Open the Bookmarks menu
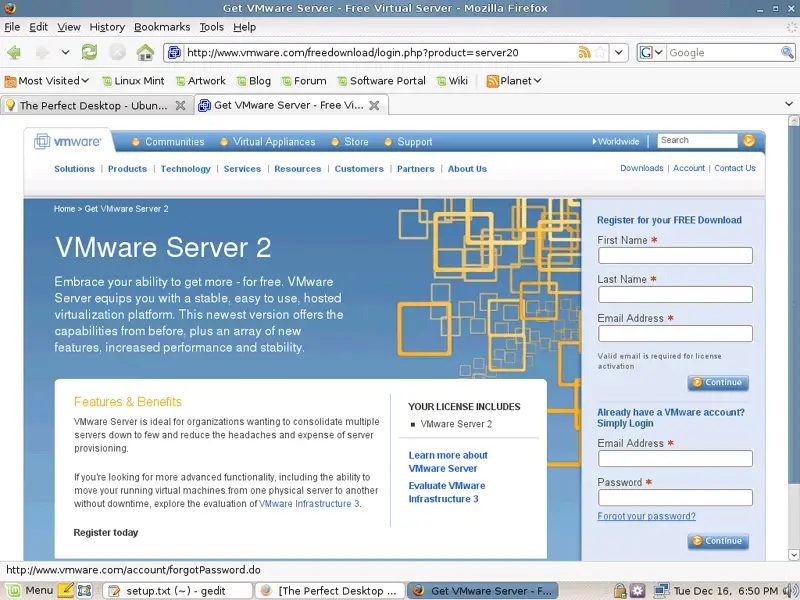 pyautogui.click(x=162, y=27)
